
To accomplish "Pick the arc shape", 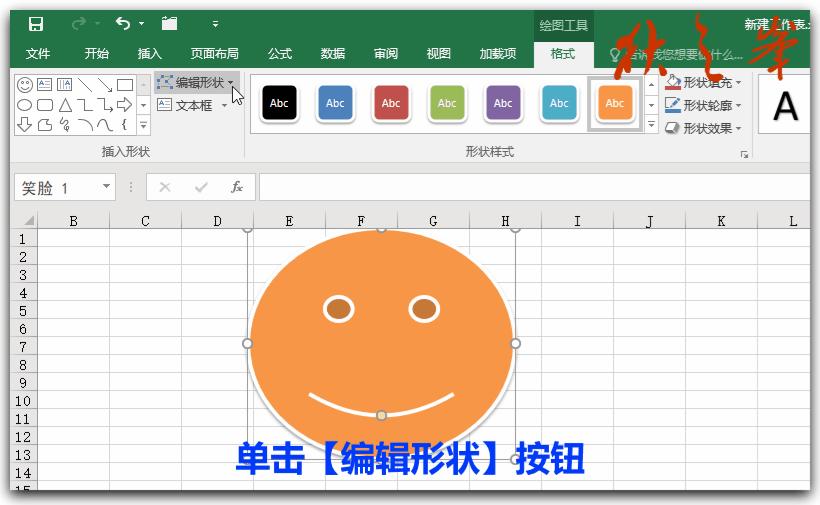I will (x=85, y=124).
